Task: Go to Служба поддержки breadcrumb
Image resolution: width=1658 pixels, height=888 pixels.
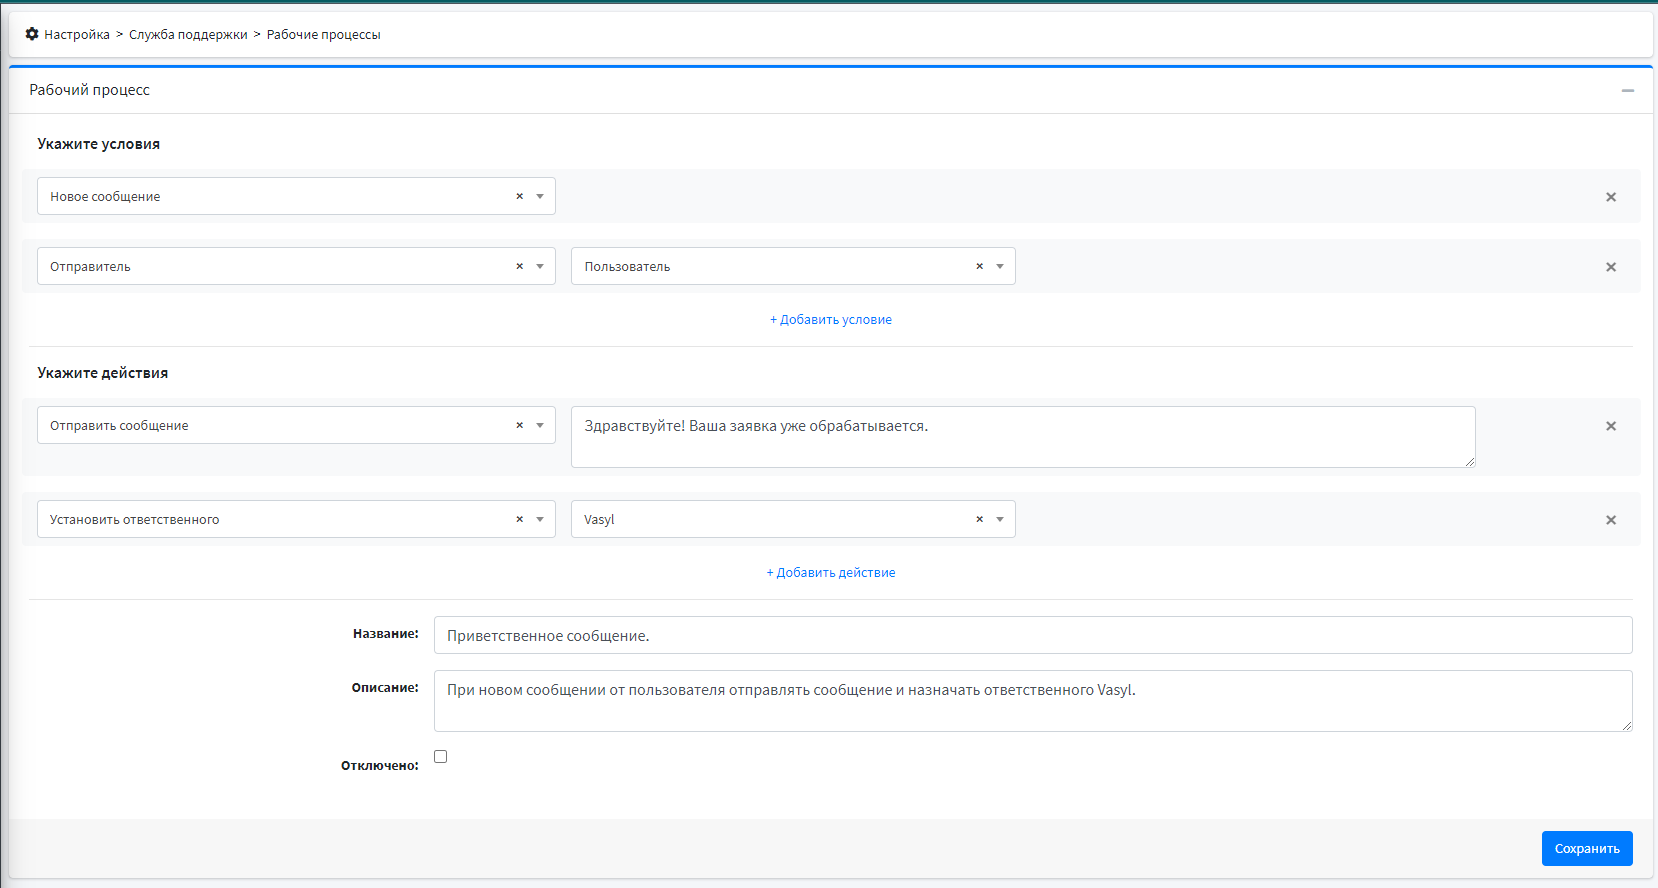Action: point(188,34)
